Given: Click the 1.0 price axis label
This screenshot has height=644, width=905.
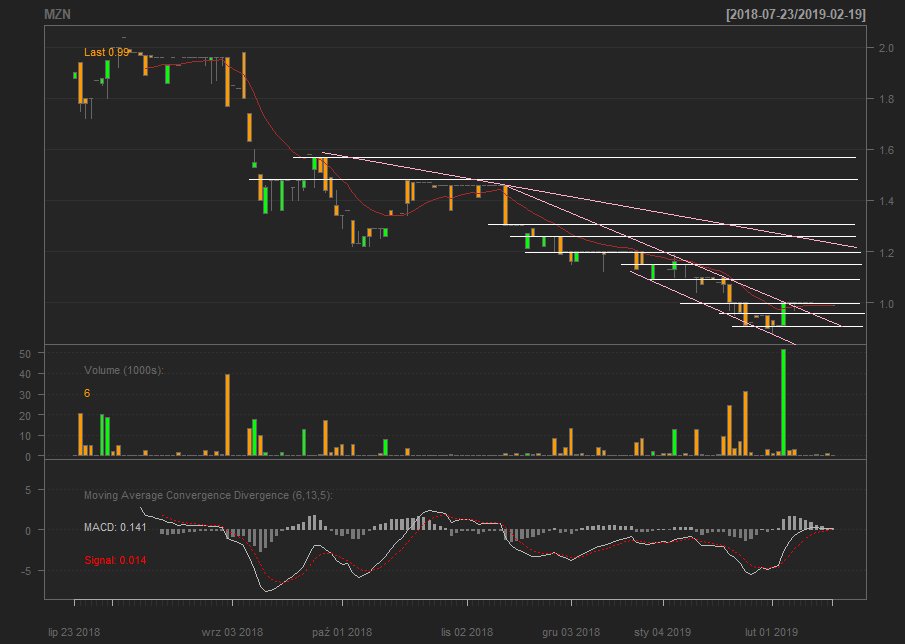Looking at the screenshot, I should coord(886,304).
